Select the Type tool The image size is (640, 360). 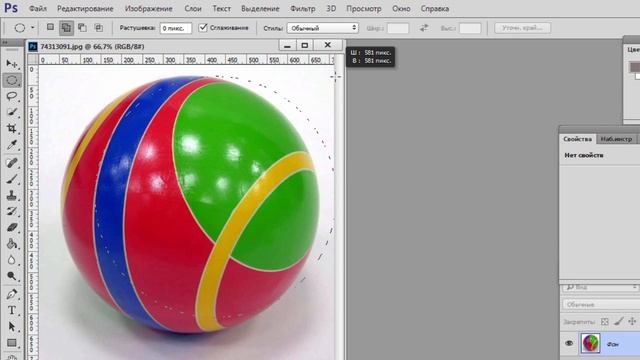point(12,310)
